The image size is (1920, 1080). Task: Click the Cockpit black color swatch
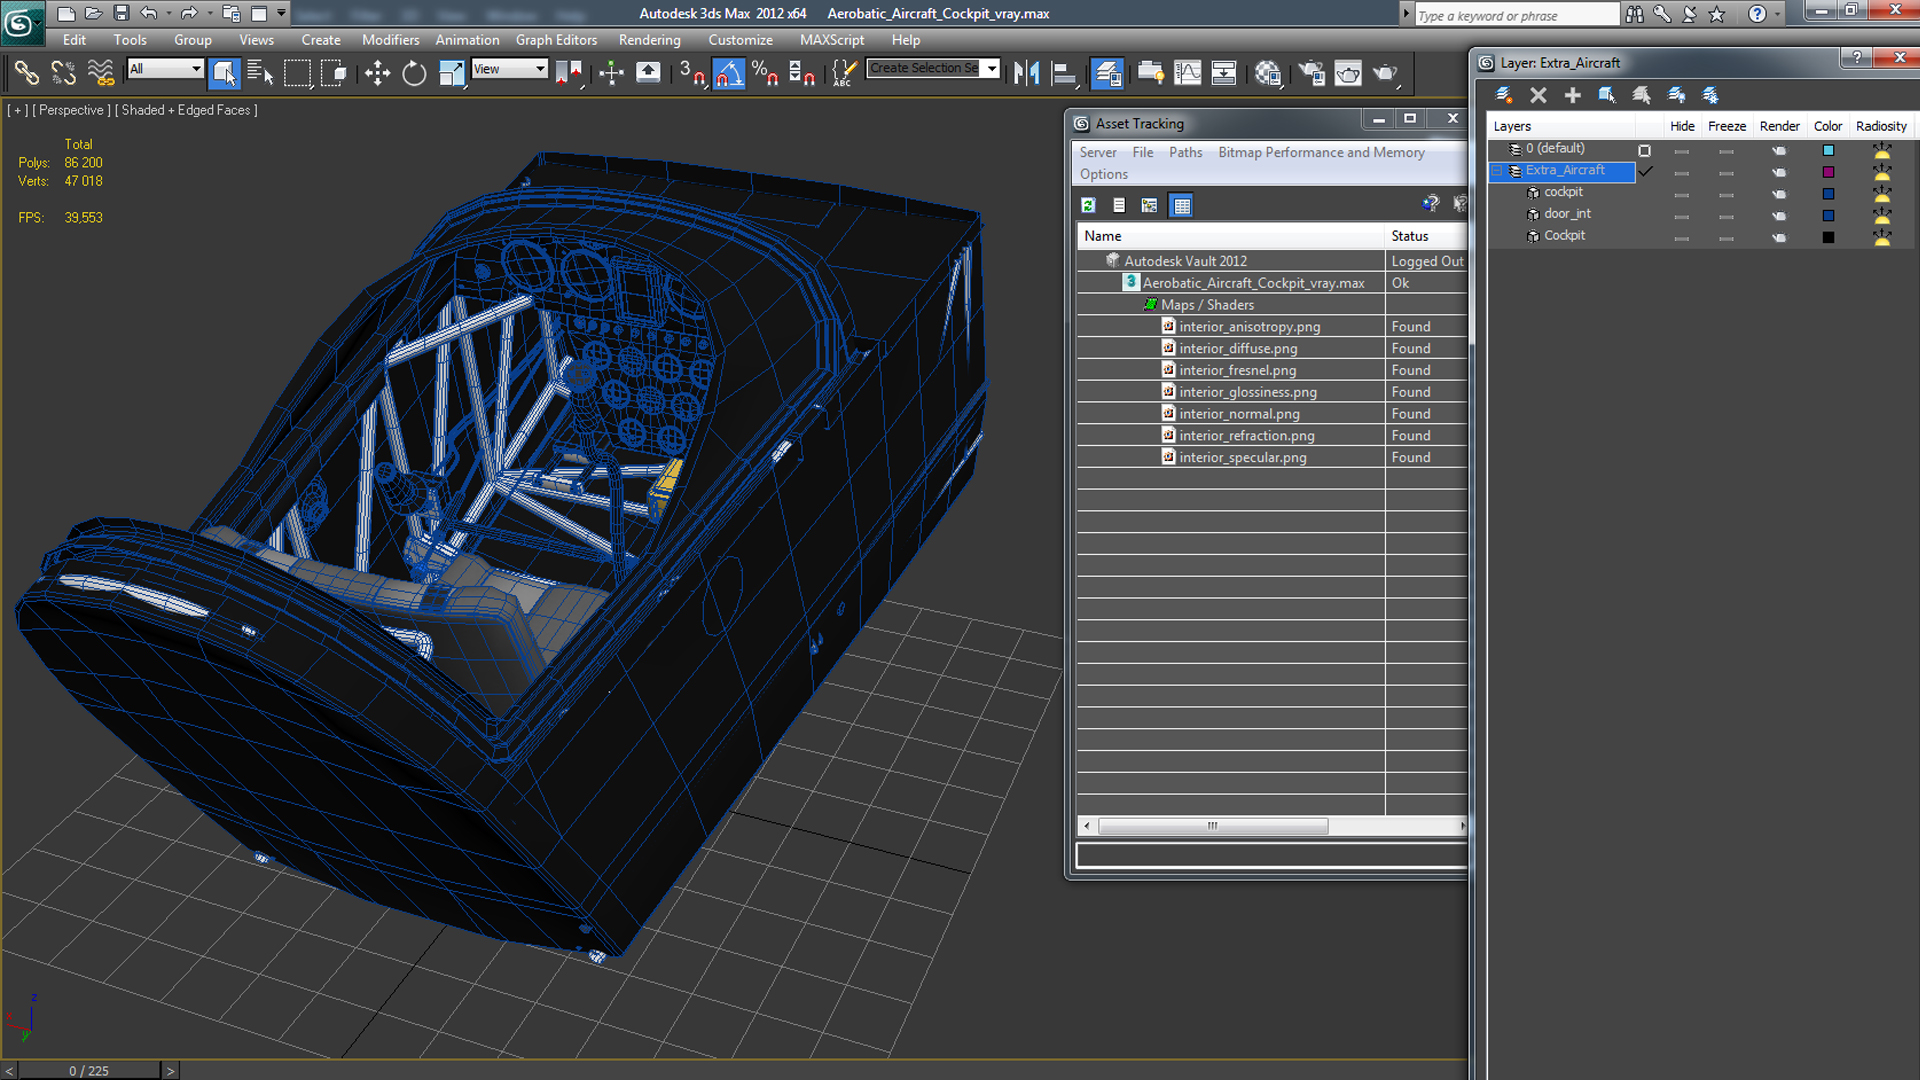click(1828, 238)
